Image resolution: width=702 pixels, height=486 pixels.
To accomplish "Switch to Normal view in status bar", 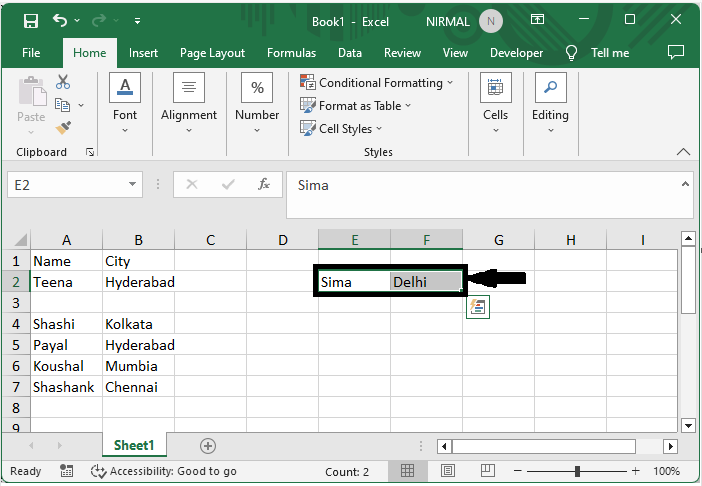I will click(x=408, y=471).
